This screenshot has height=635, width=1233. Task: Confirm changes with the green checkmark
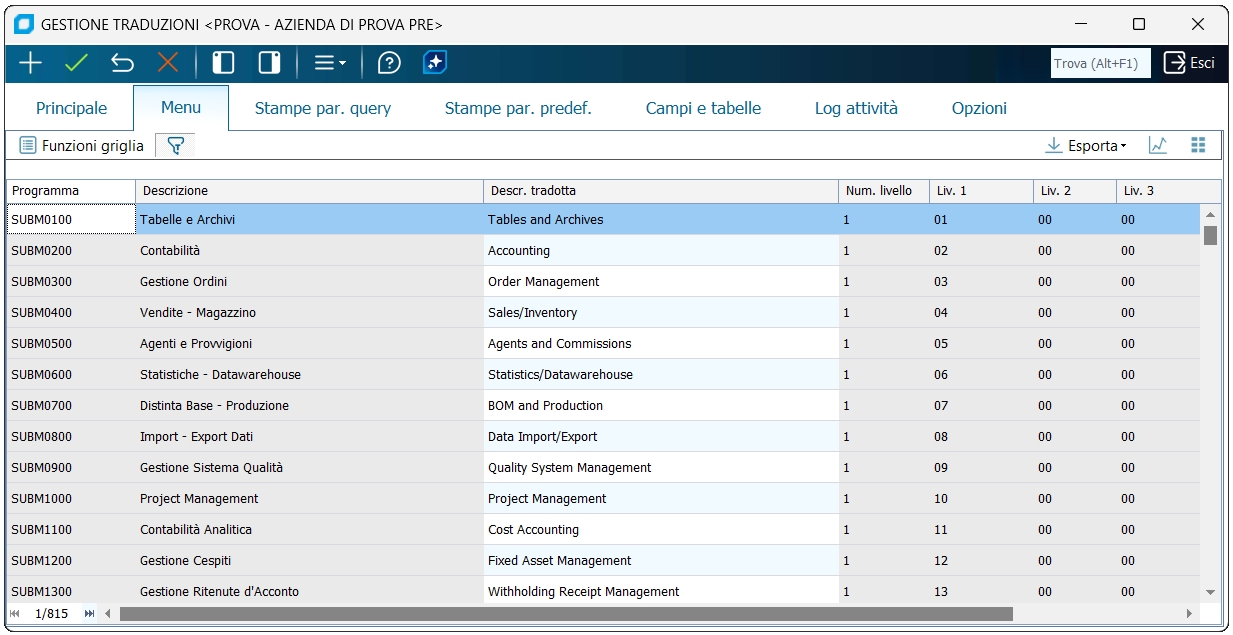pyautogui.click(x=76, y=63)
